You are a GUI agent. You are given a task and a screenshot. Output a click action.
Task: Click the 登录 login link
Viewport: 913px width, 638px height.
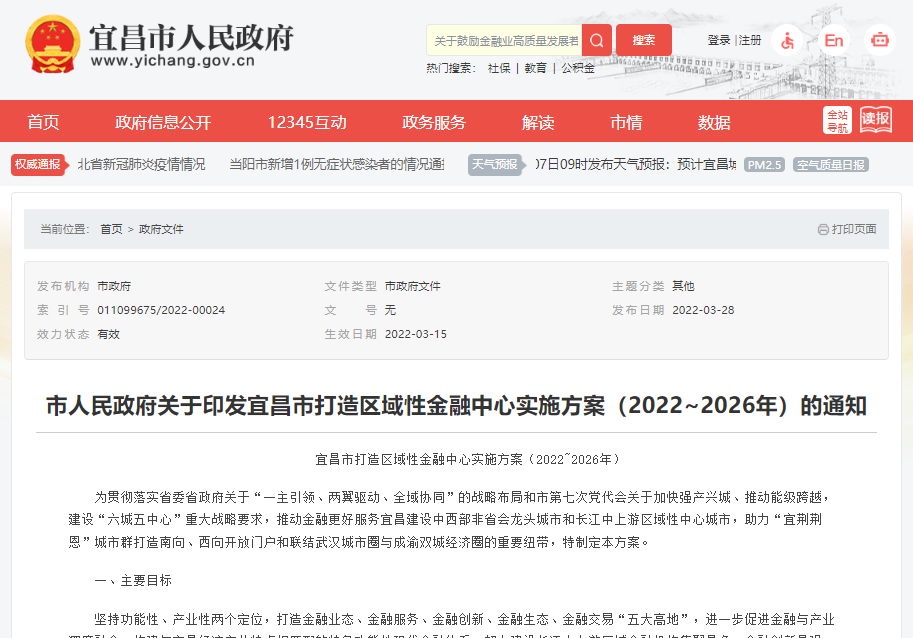719,40
